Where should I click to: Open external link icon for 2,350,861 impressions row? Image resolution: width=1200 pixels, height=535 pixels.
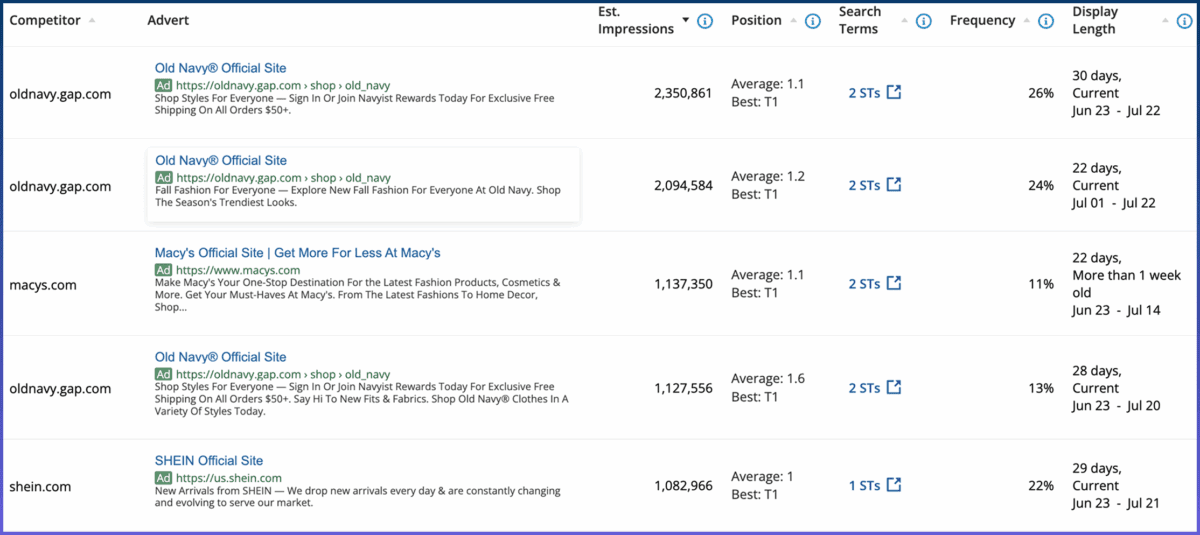(894, 92)
